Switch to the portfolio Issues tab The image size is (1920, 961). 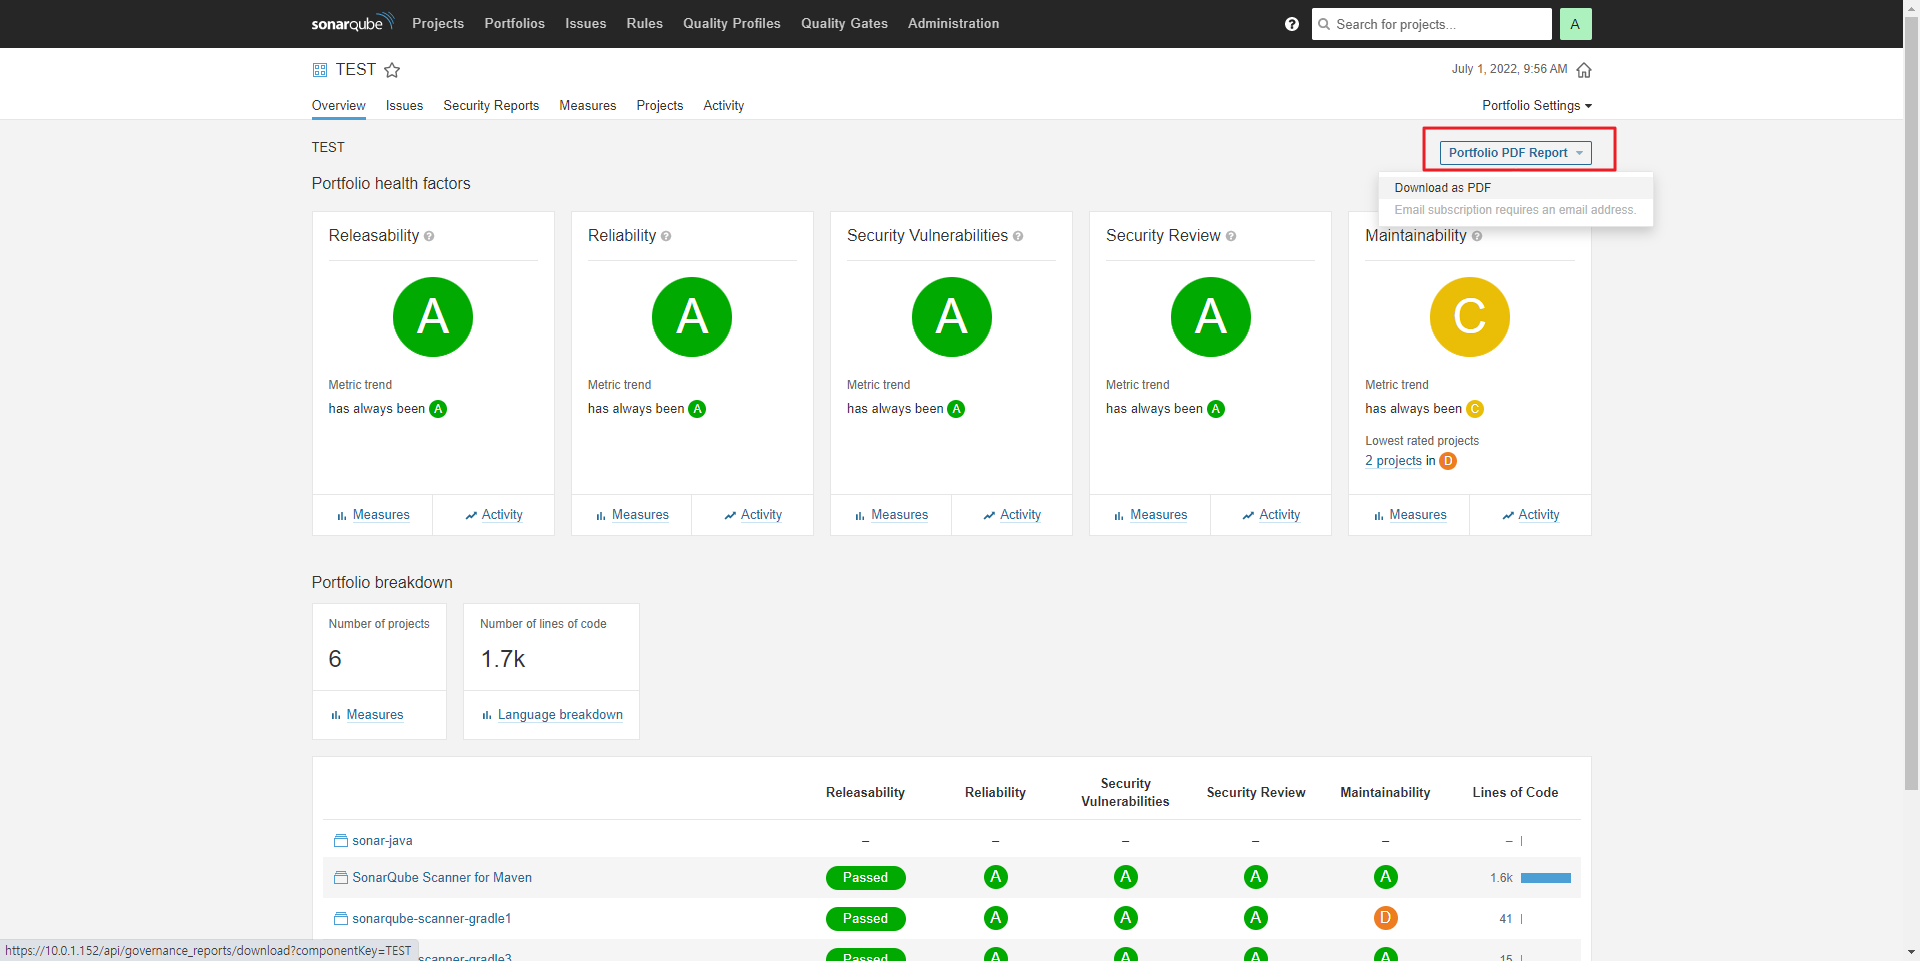click(x=404, y=106)
